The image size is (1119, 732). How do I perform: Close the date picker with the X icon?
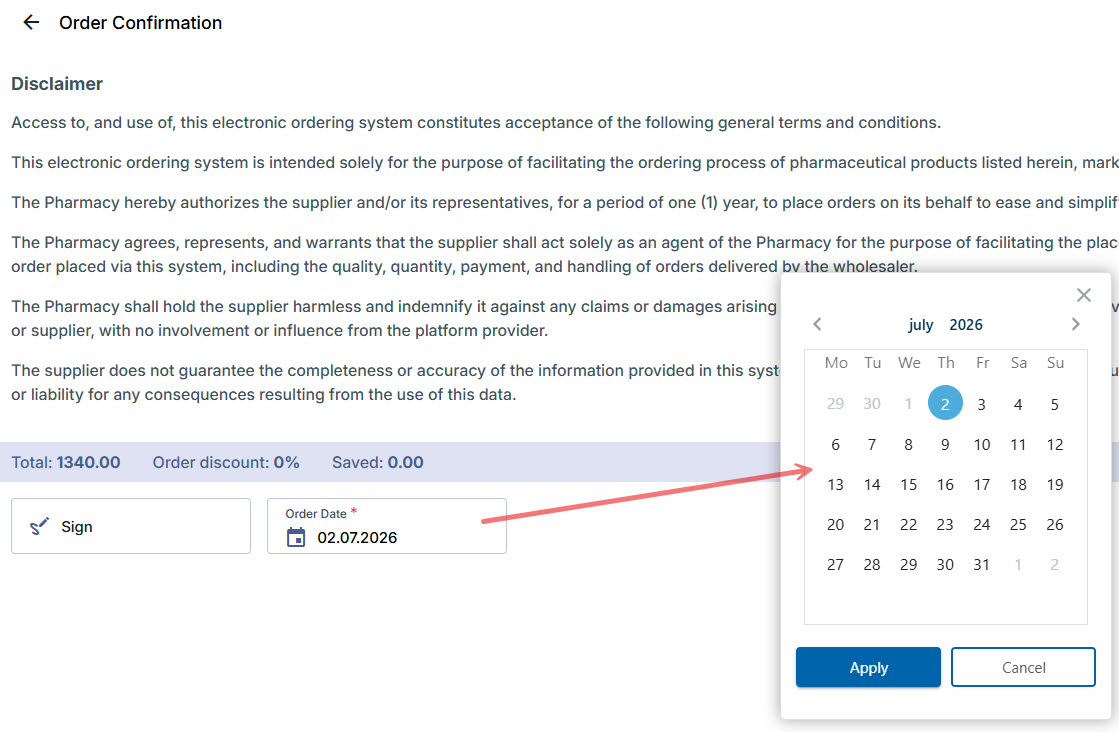[1083, 295]
